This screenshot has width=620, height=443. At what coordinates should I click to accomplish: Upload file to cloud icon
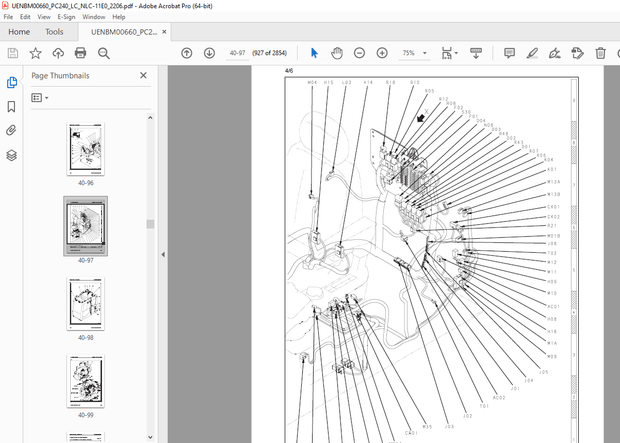(x=58, y=53)
